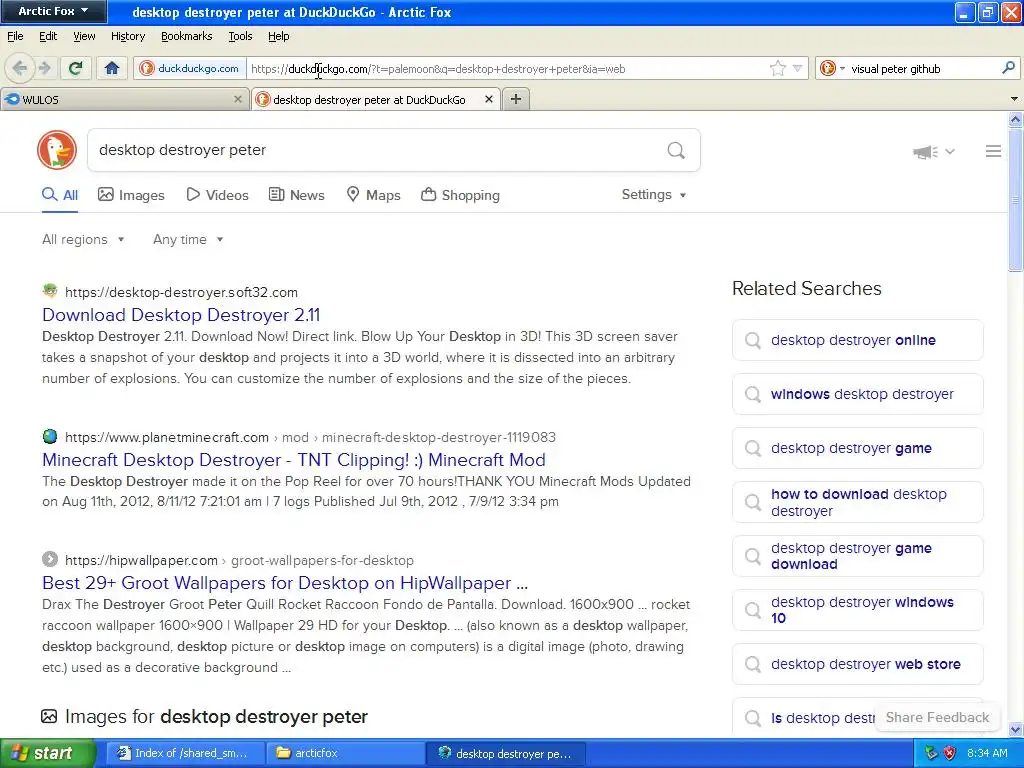Viewport: 1024px width, 768px height.
Task: Expand the Settings dropdown
Action: (x=654, y=195)
